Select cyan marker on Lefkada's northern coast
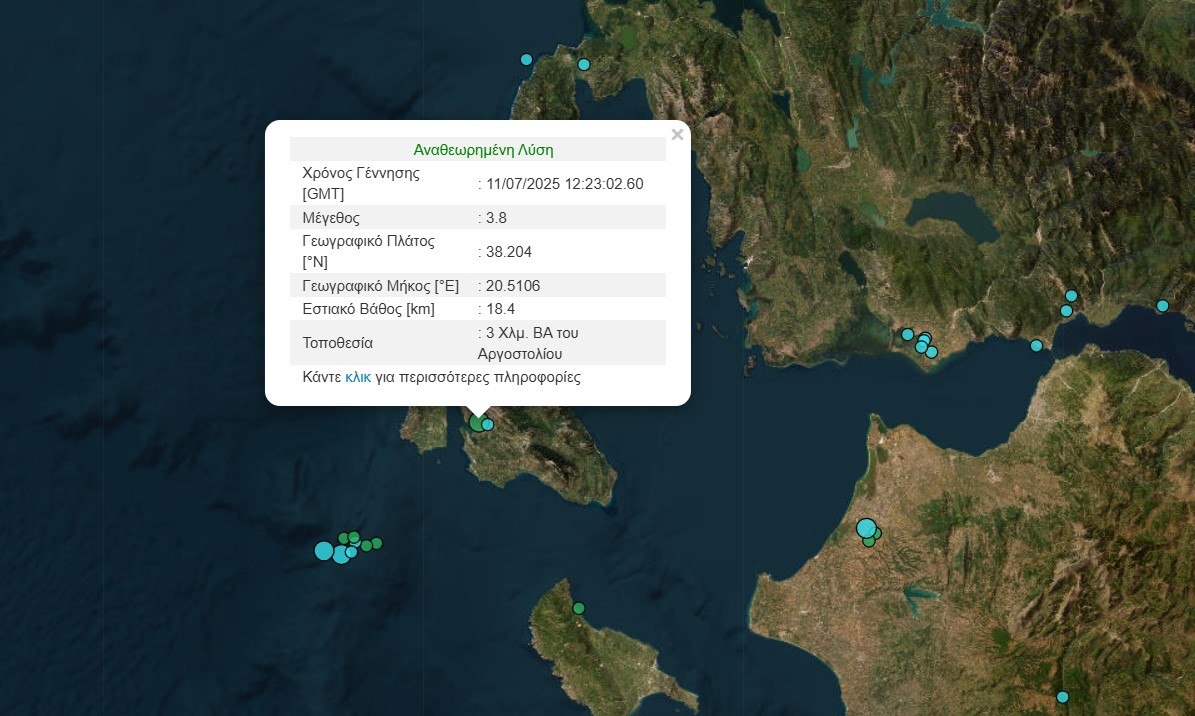Screen dimensions: 1195x716 click(584, 65)
